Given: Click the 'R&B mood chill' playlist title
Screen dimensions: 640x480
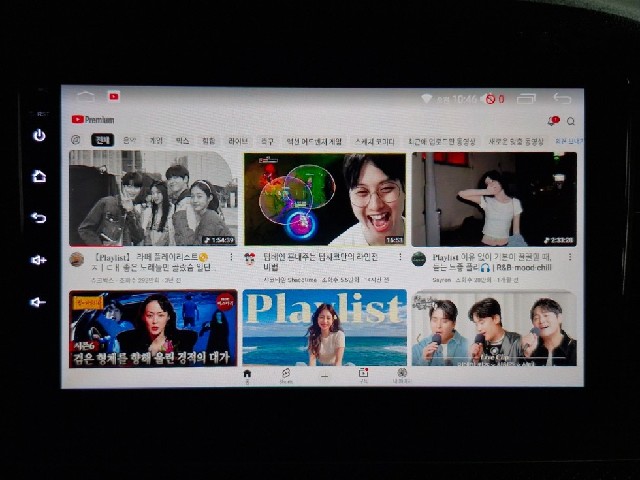Looking at the screenshot, I should coord(492,262).
